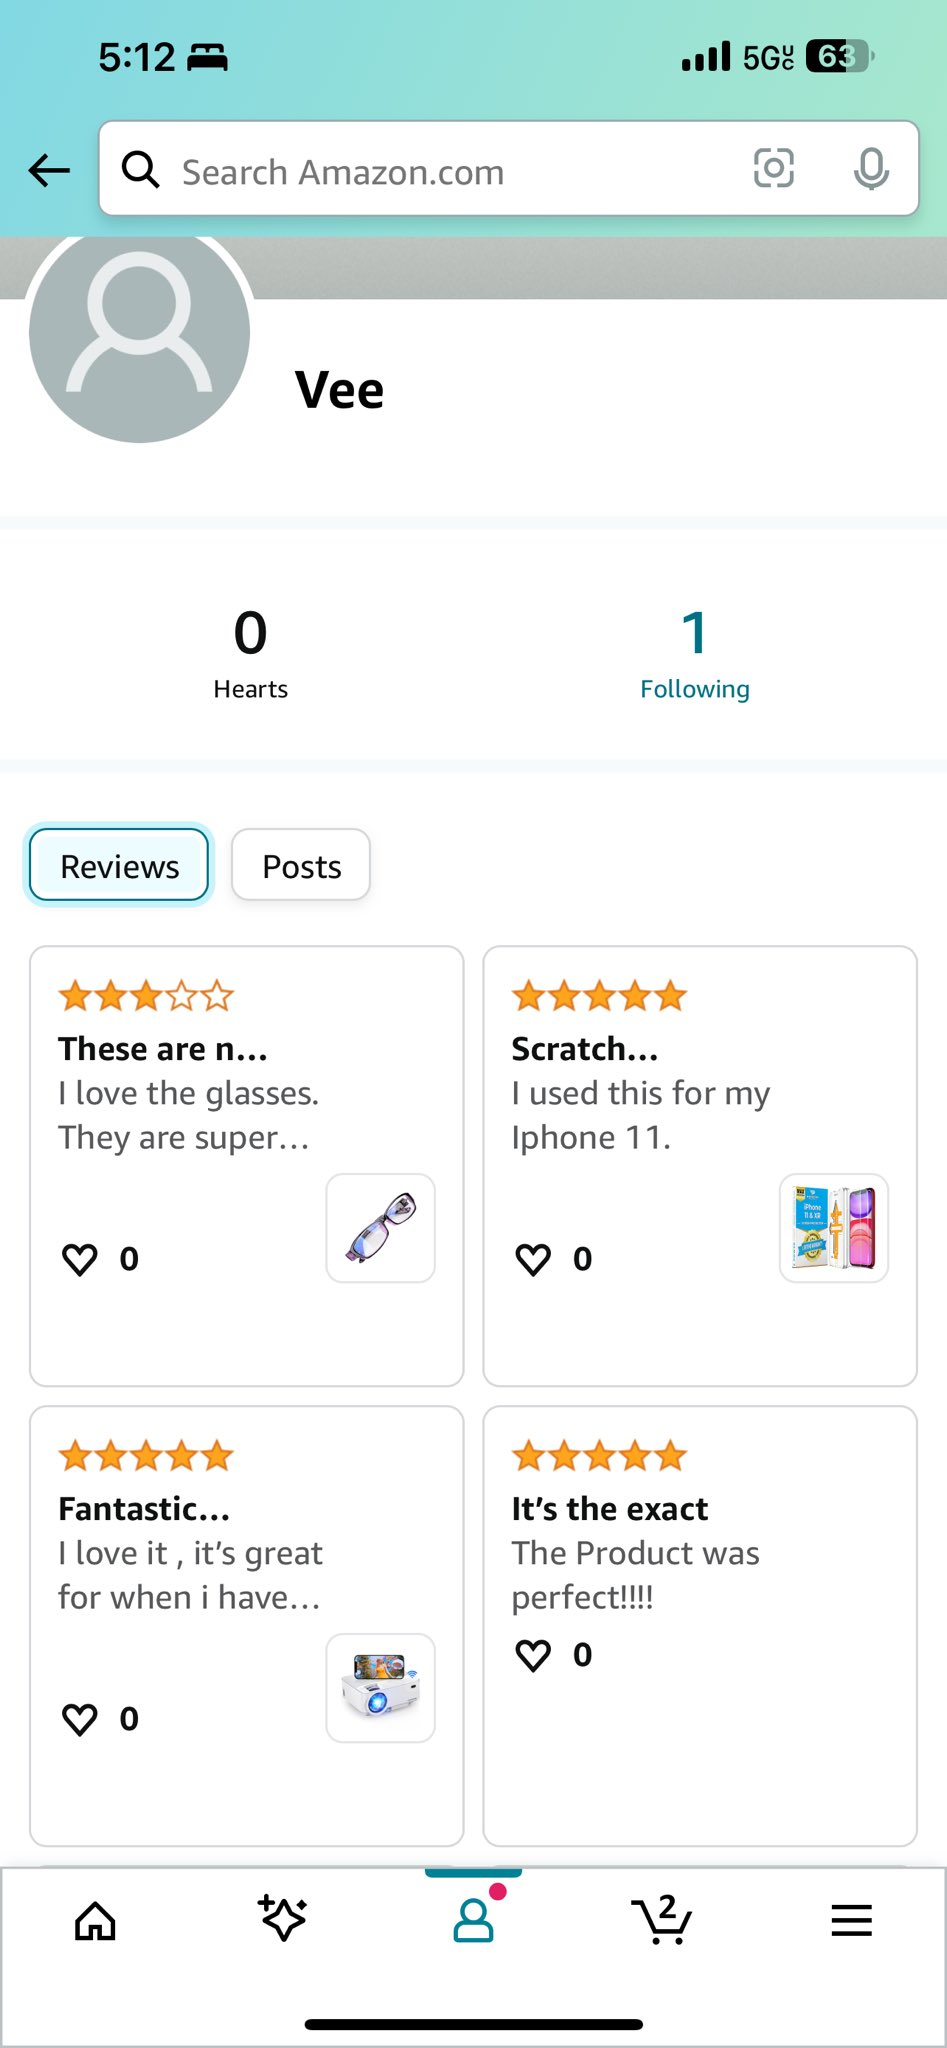The height and width of the screenshot is (2048, 947).
Task: Tap the microphone voice search icon
Action: [871, 169]
